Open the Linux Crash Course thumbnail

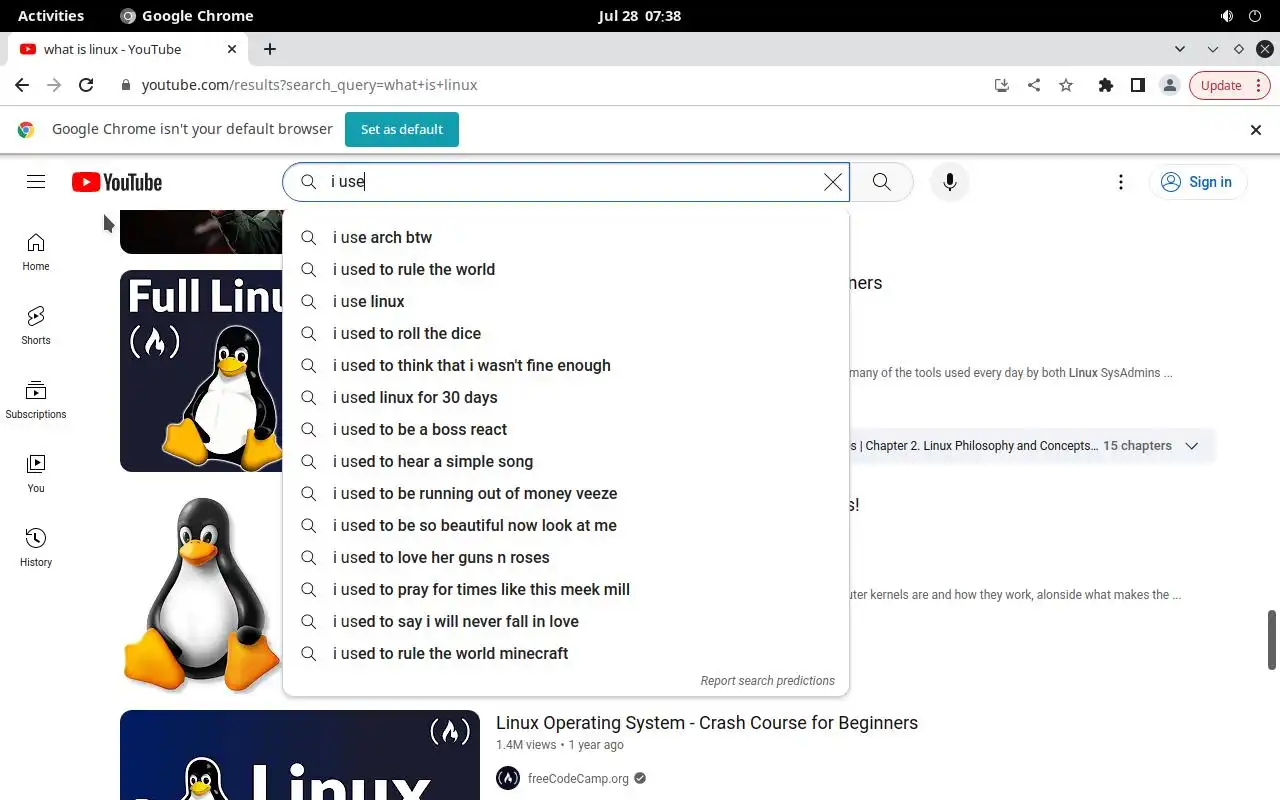(300, 755)
